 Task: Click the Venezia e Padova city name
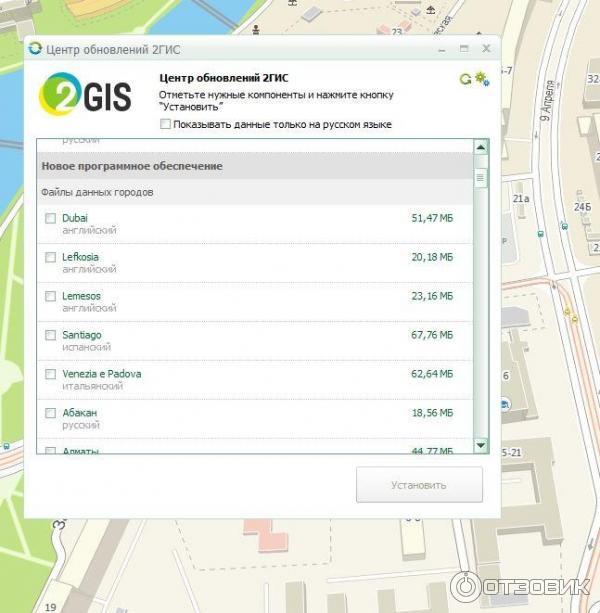(101, 374)
